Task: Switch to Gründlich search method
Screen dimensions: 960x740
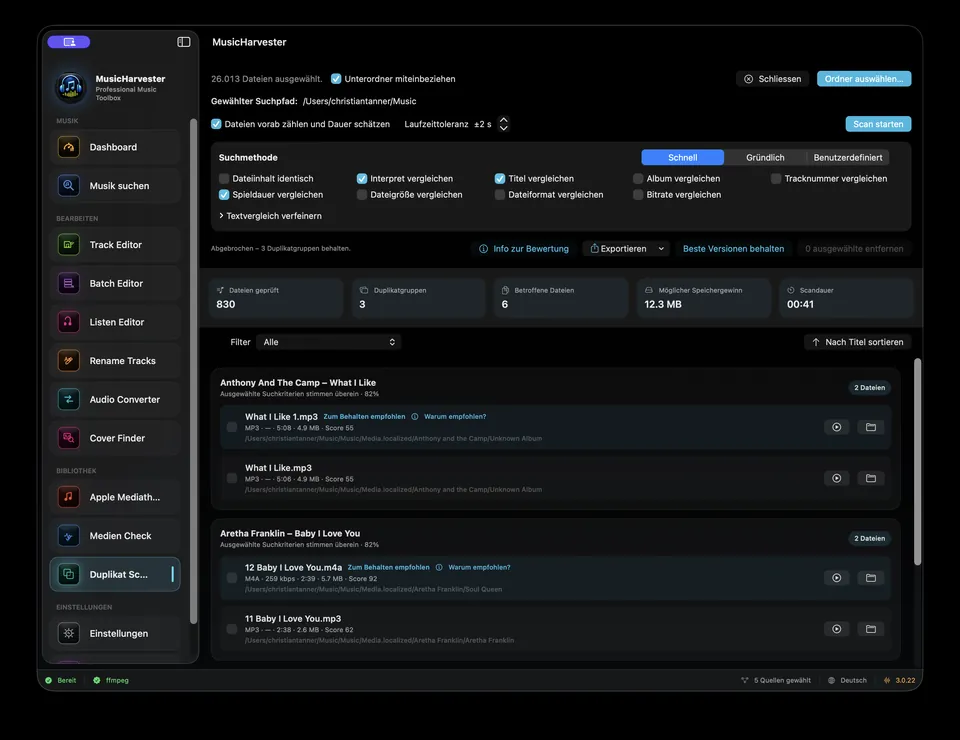Action: tap(765, 157)
